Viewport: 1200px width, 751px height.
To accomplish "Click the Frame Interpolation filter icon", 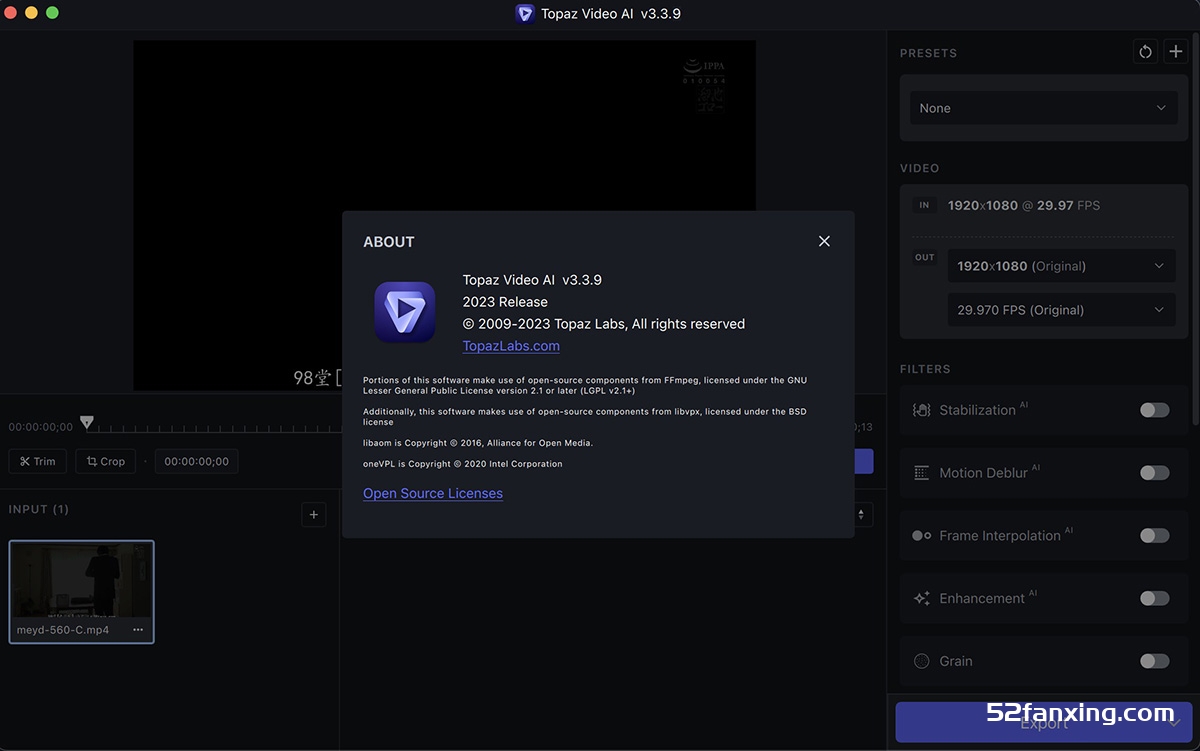I will click(922, 536).
